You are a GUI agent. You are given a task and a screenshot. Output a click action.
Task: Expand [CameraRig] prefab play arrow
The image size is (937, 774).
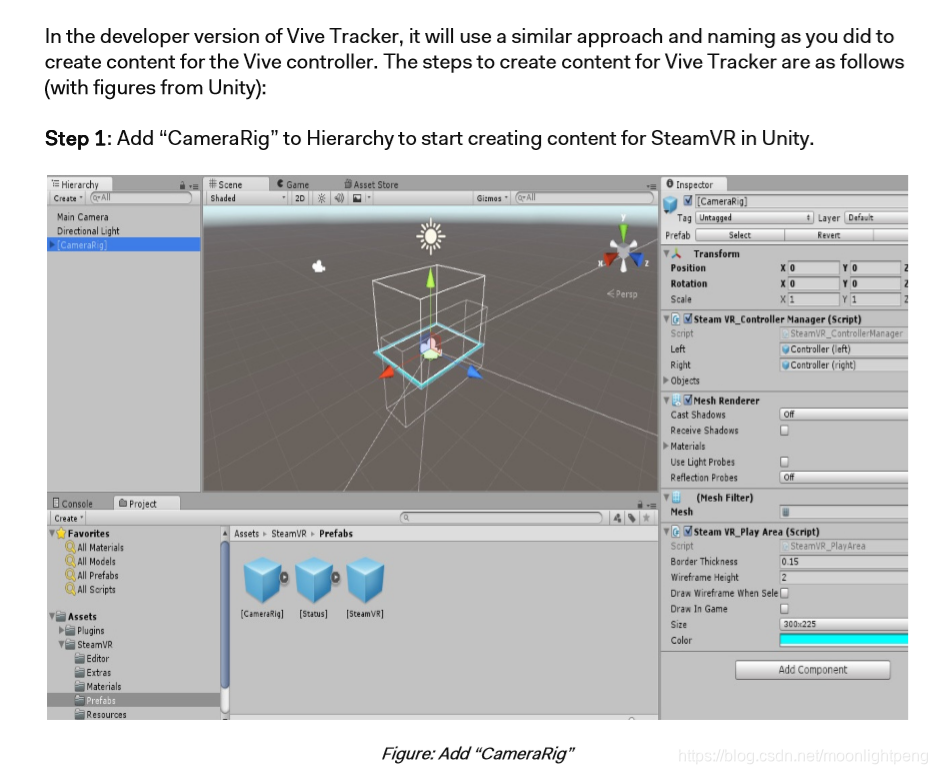coord(284,577)
